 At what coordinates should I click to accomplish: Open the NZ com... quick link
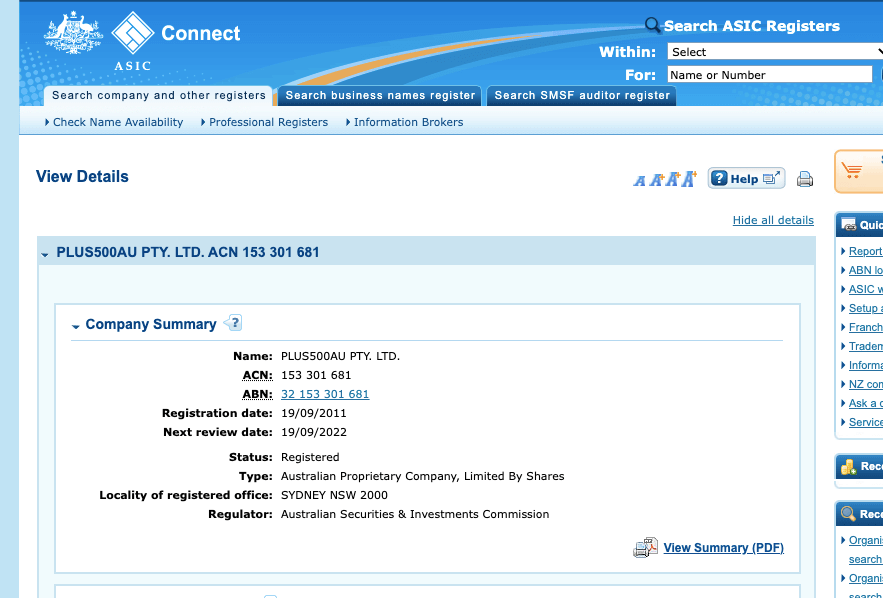[866, 384]
